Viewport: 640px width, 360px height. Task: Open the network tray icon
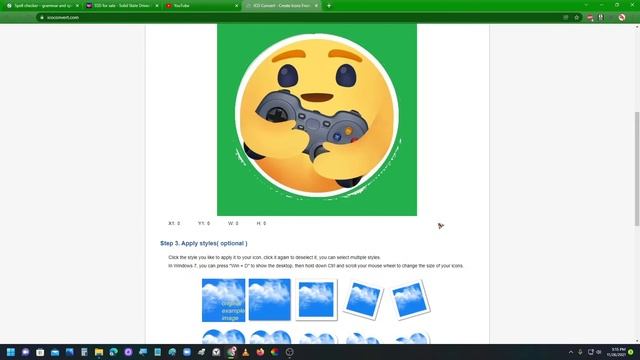click(590, 352)
